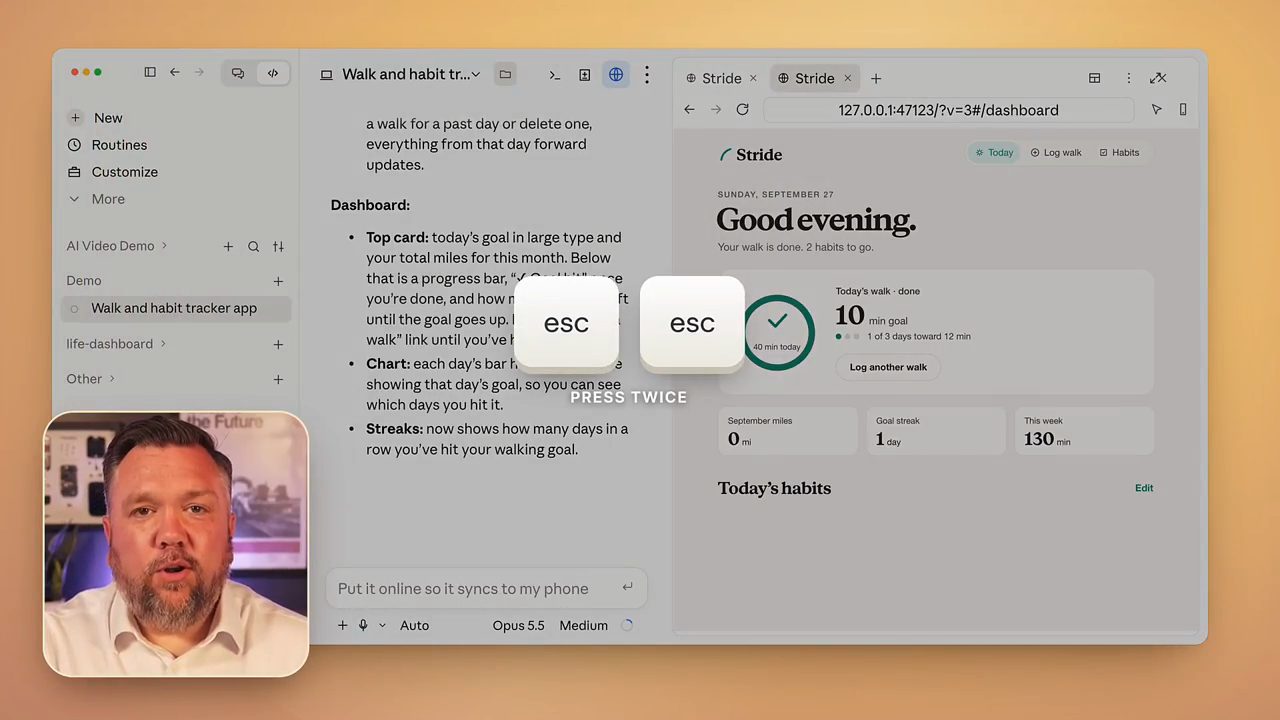Open the microphone options chevron
Screen dimensions: 1280x720
coord(382,625)
